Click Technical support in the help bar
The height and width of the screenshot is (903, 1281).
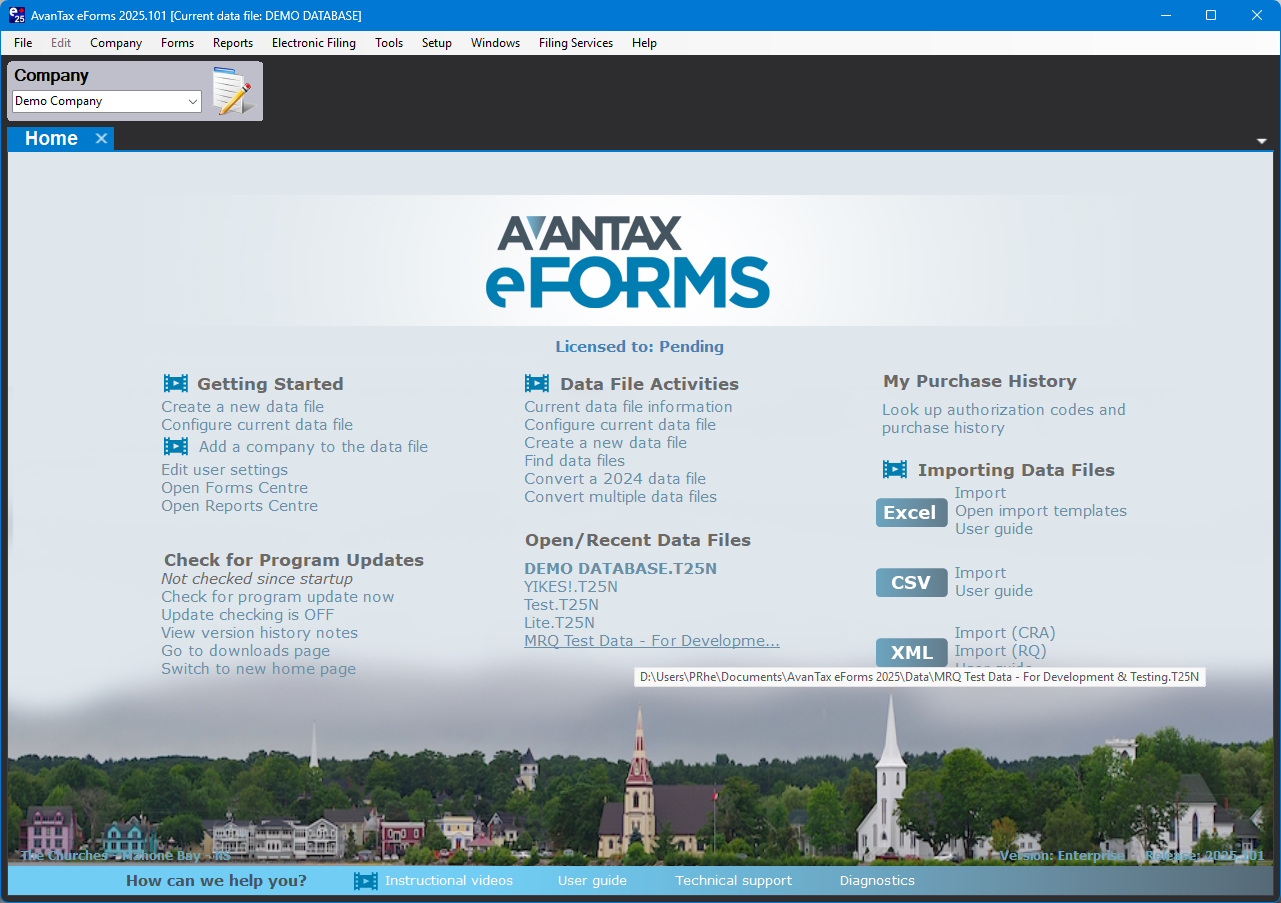733,881
